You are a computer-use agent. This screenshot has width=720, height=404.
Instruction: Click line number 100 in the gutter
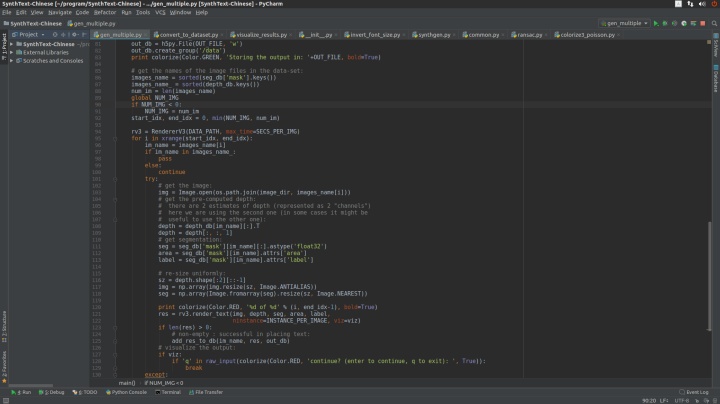97,172
